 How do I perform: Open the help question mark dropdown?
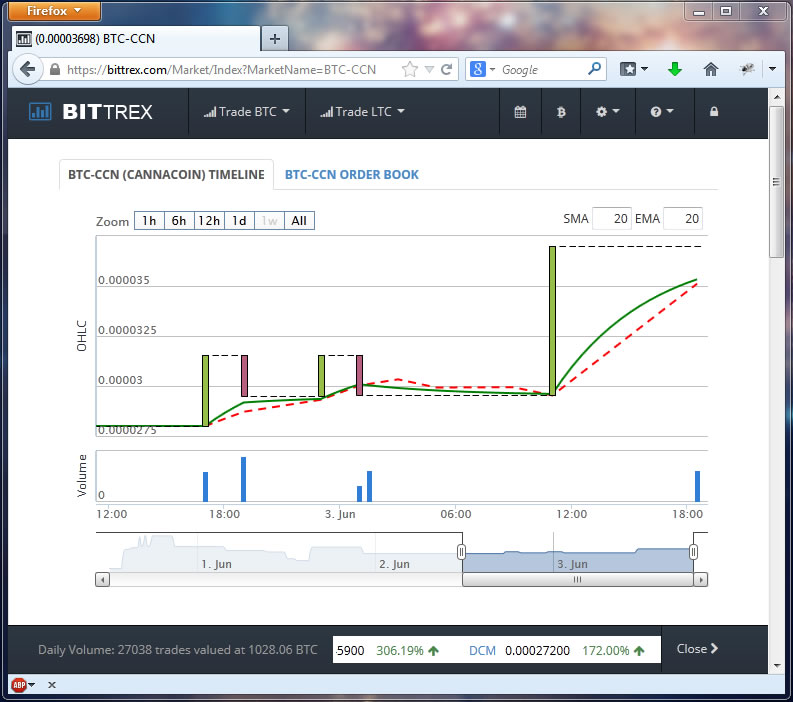click(x=662, y=112)
